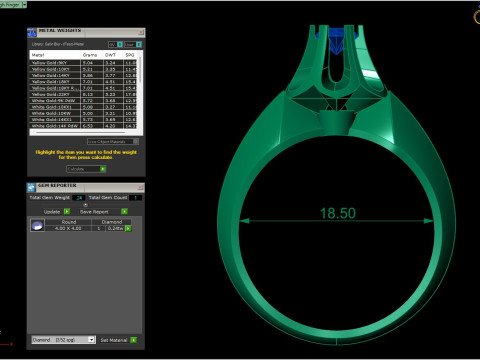Image resolution: width=480 pixels, height=360 pixels.
Task: Close the Gem Reporter panel
Action: [x=140, y=188]
